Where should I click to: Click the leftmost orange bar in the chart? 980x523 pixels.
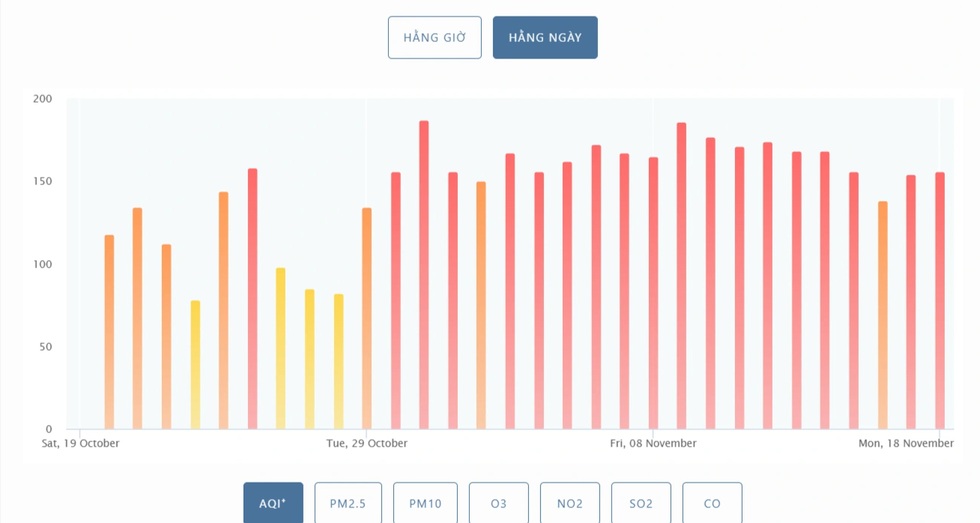109,330
